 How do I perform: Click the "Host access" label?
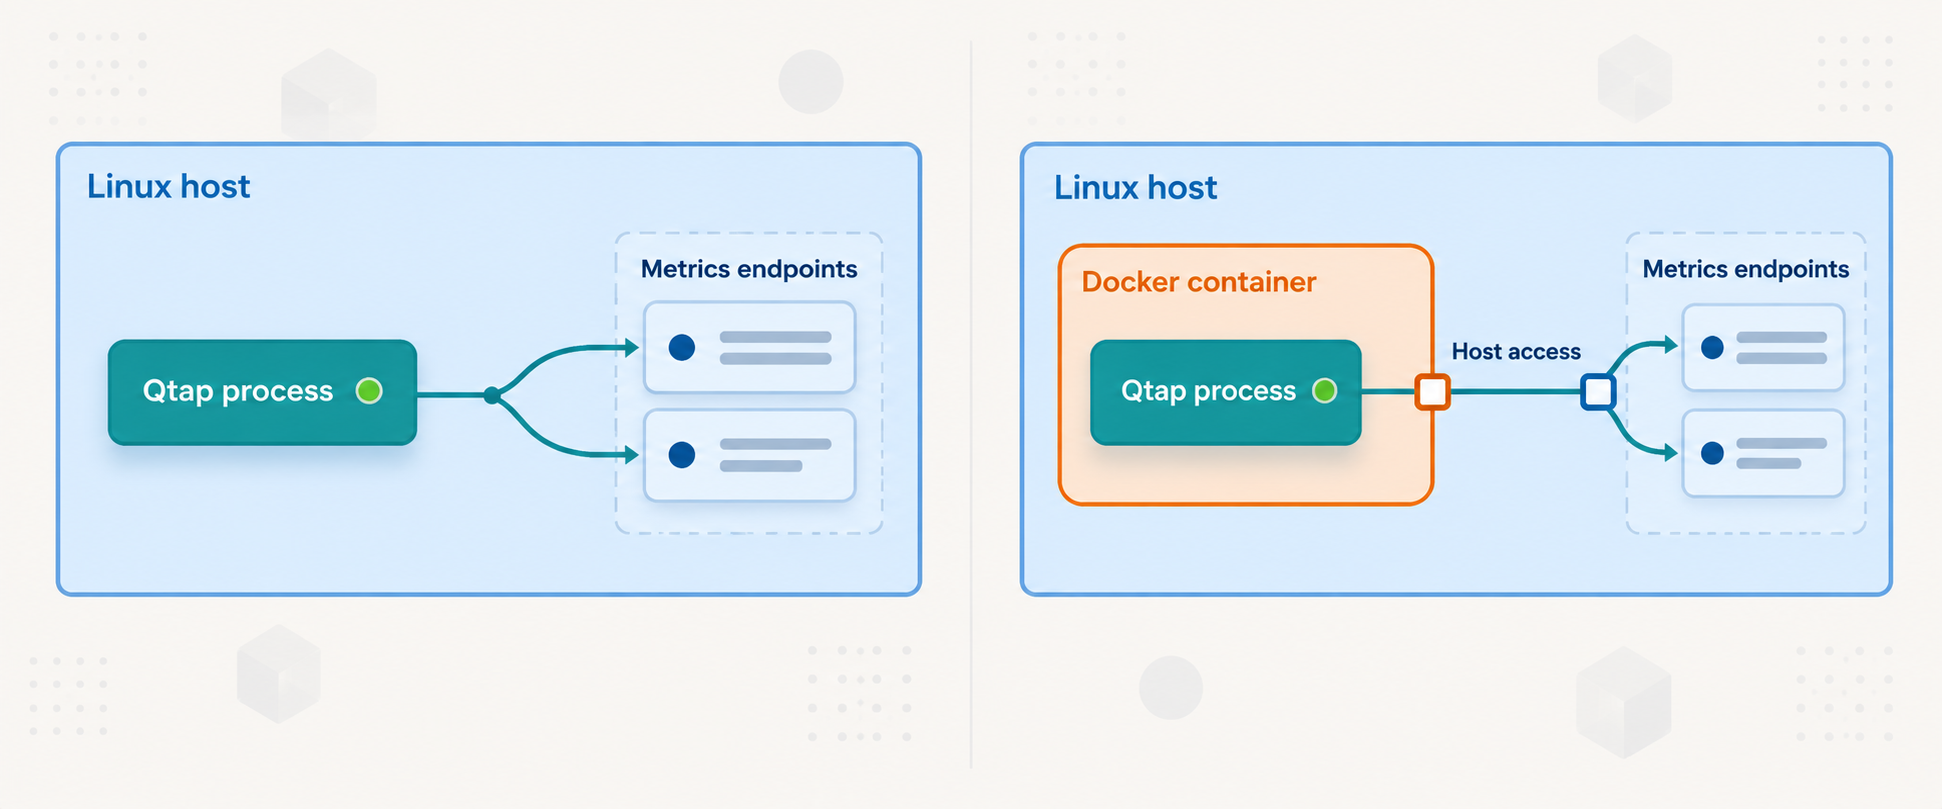1516,351
